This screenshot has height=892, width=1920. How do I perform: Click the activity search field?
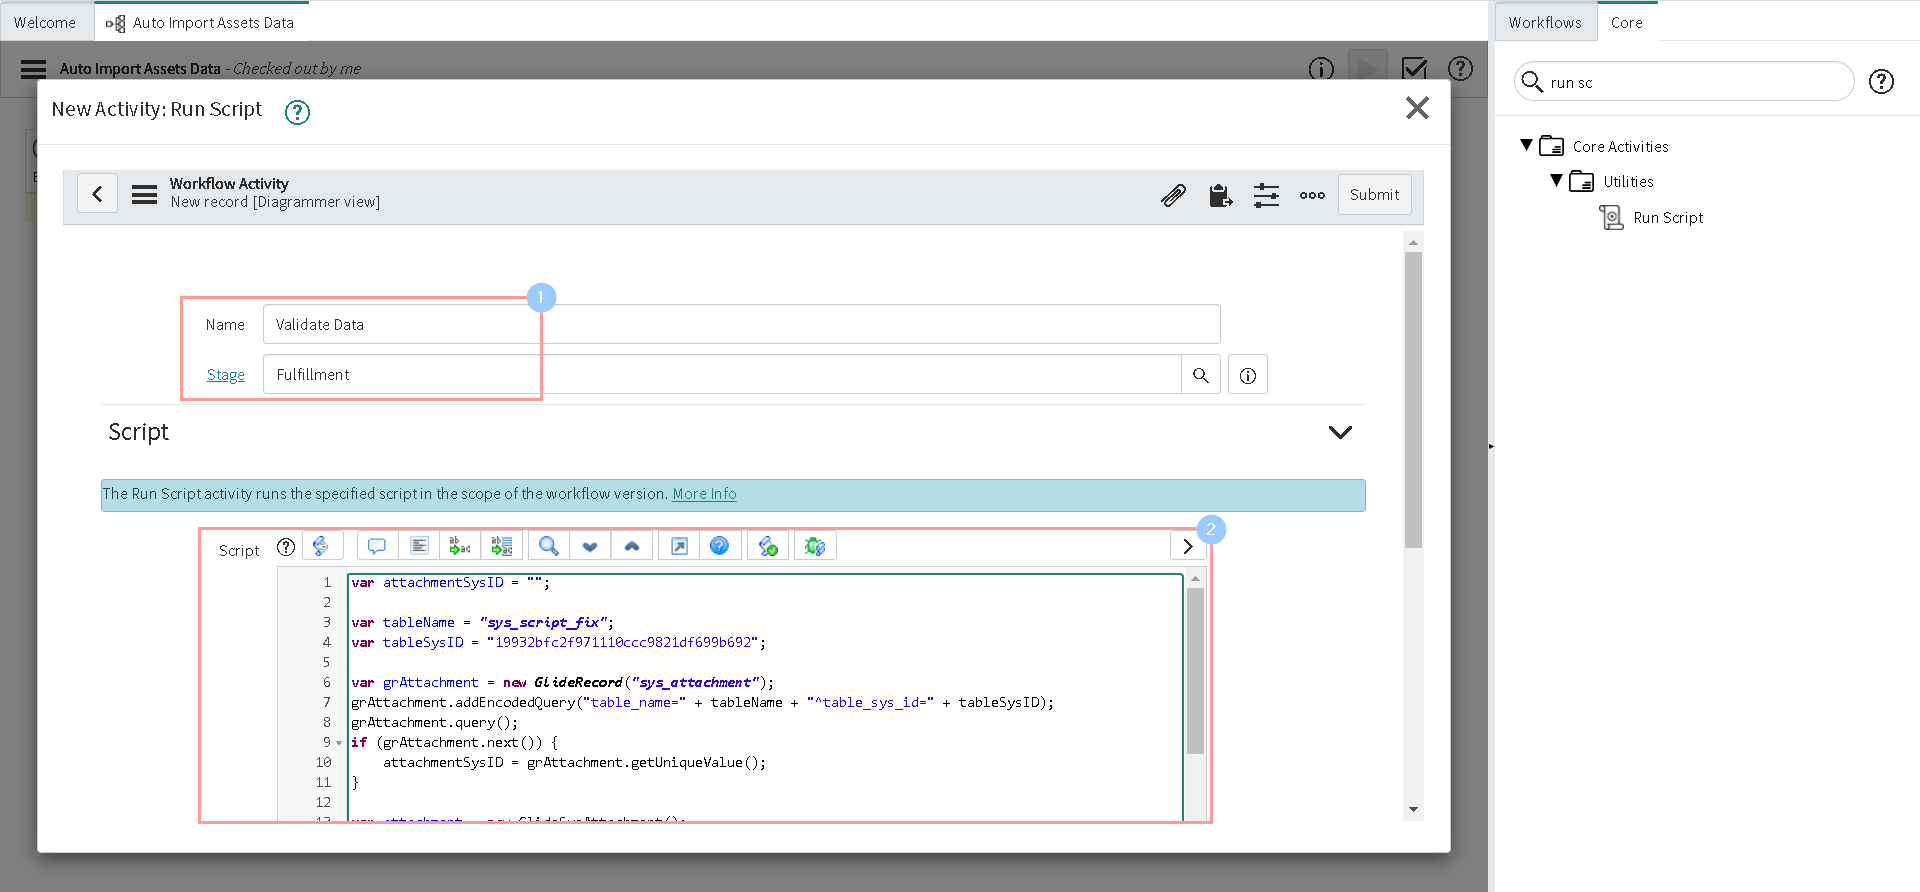(1685, 82)
